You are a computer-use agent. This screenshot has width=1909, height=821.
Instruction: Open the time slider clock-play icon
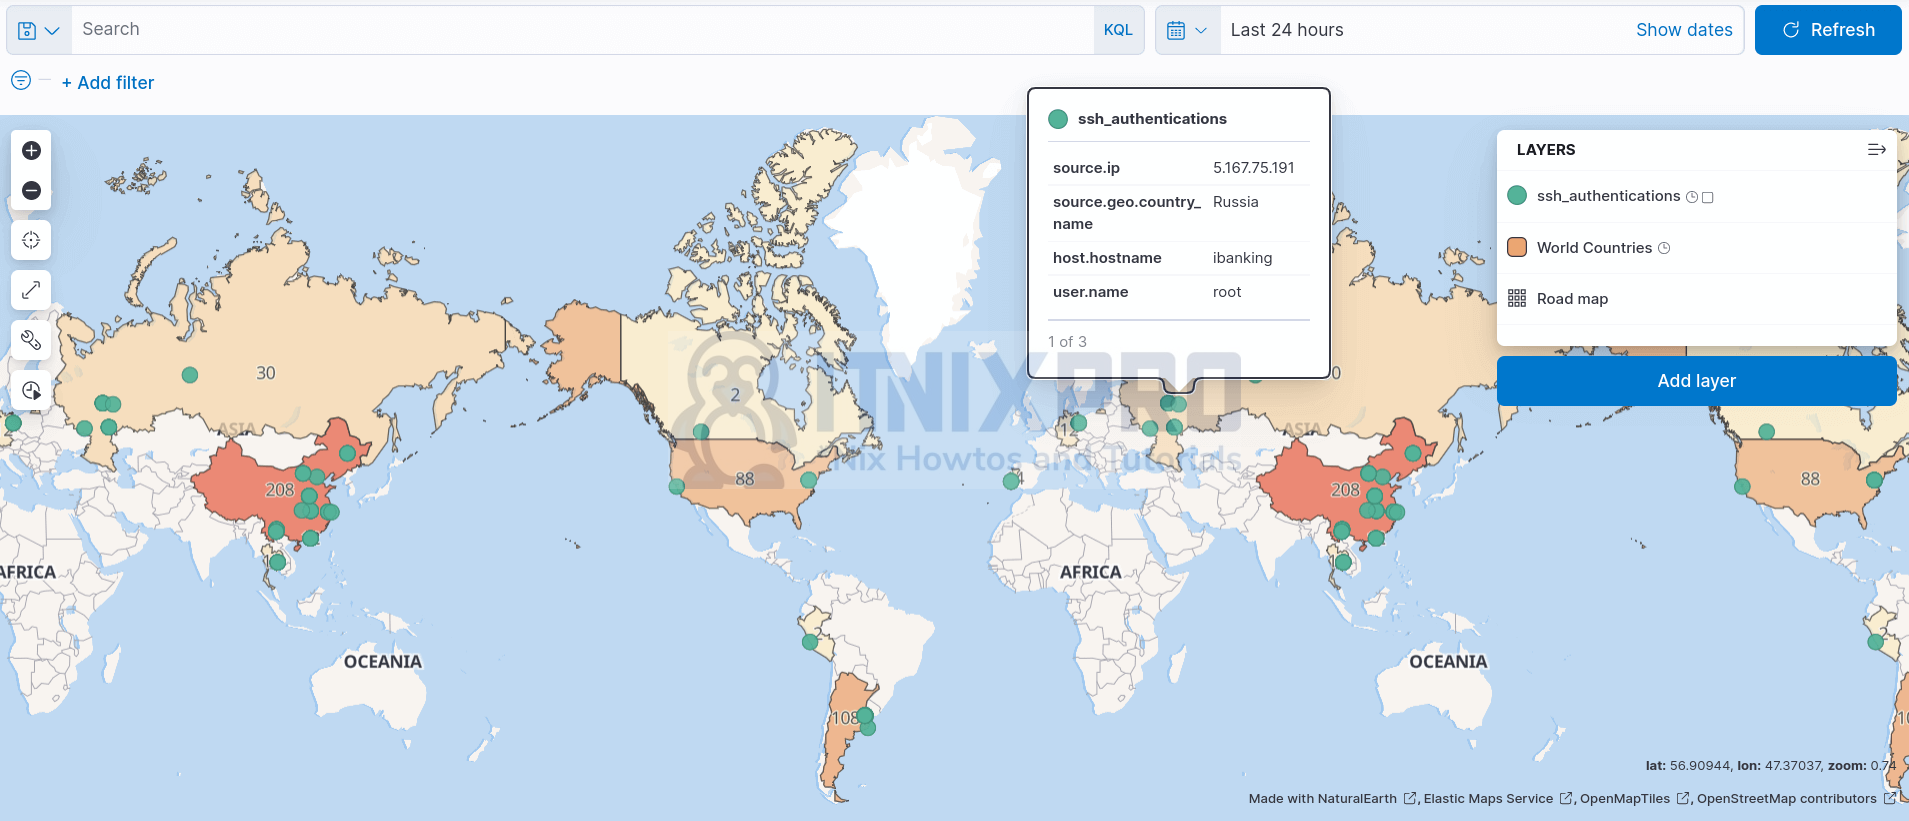point(31,390)
